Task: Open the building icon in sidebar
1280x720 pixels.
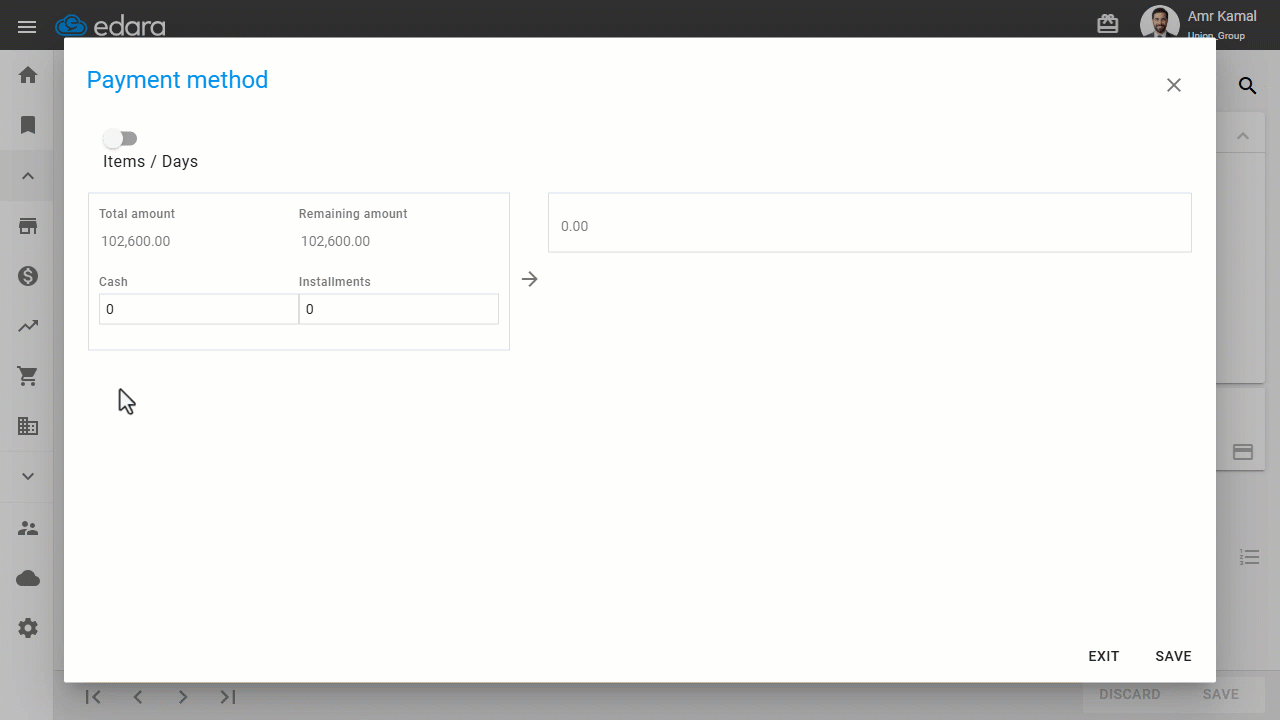Action: pyautogui.click(x=28, y=426)
